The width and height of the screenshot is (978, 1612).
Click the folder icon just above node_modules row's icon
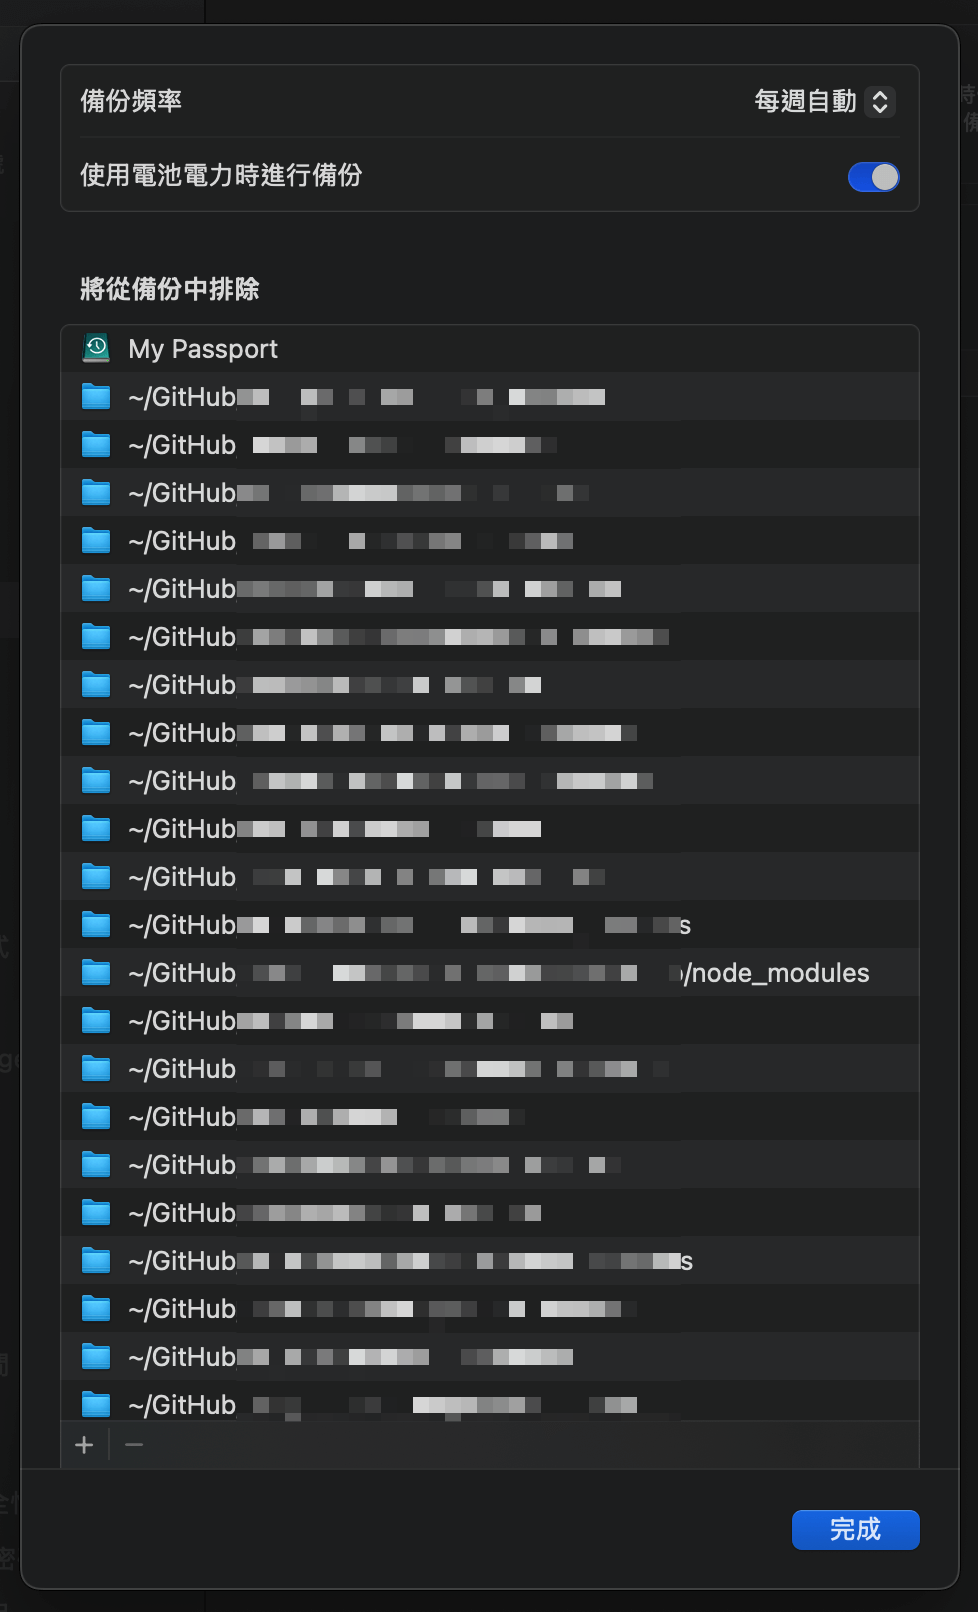96,924
